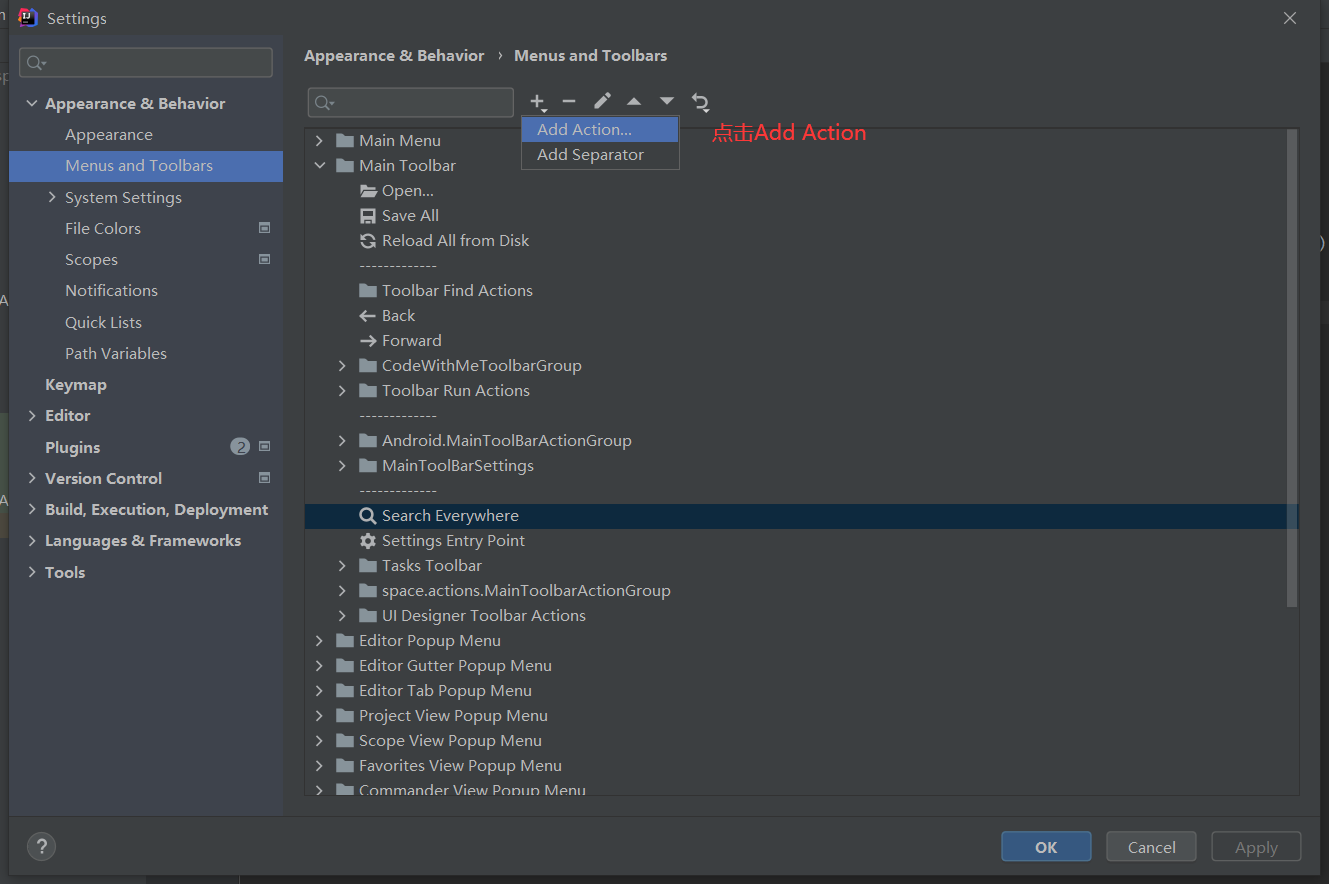Select the Scope View Popup Menu row

coord(801,741)
